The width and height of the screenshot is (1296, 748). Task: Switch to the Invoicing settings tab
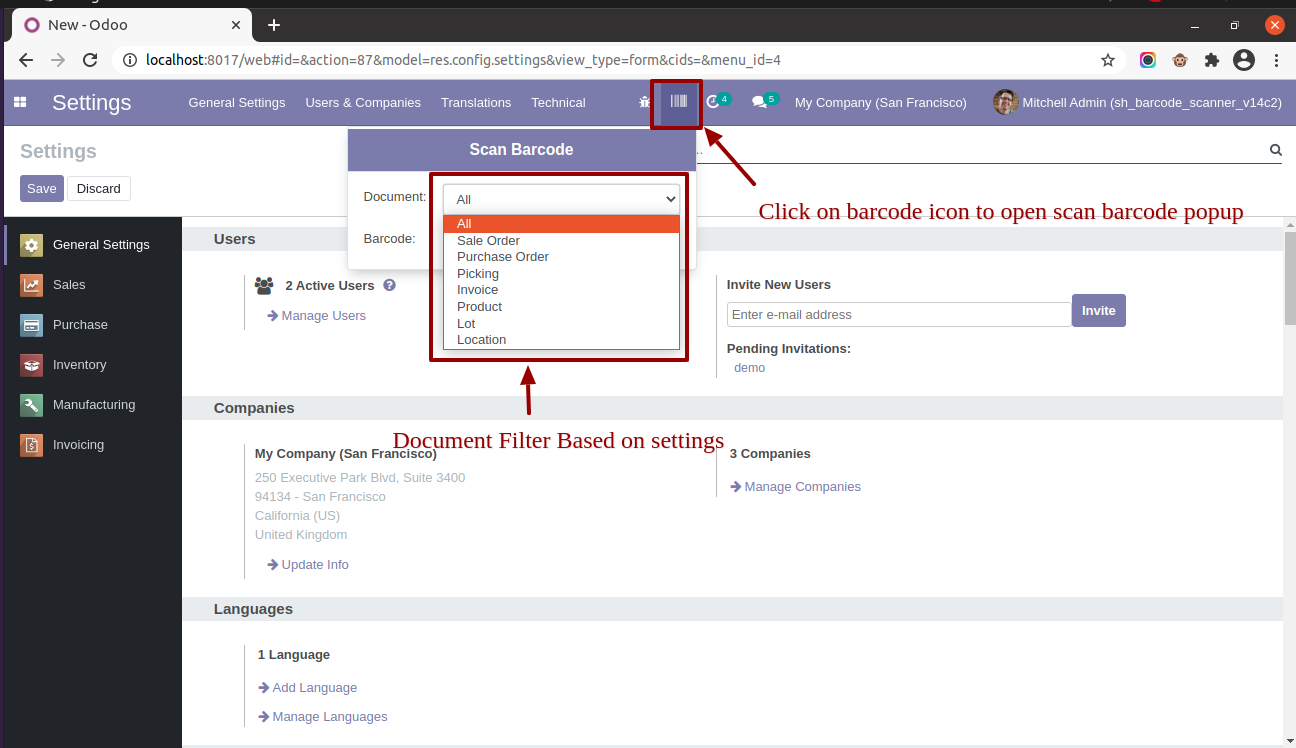pos(93,445)
